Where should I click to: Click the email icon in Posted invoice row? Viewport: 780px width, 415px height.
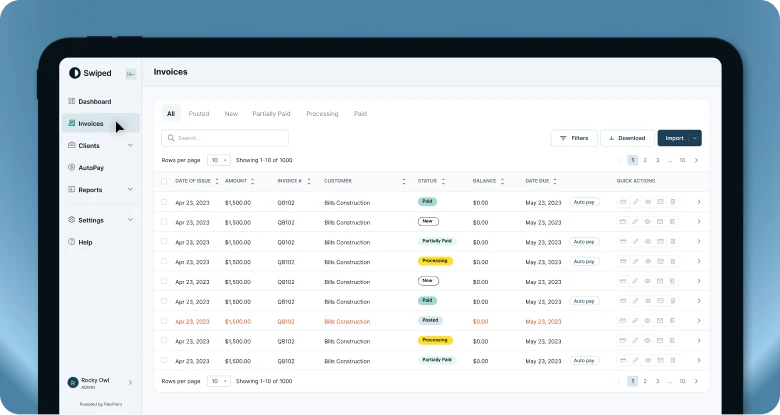tap(660, 321)
